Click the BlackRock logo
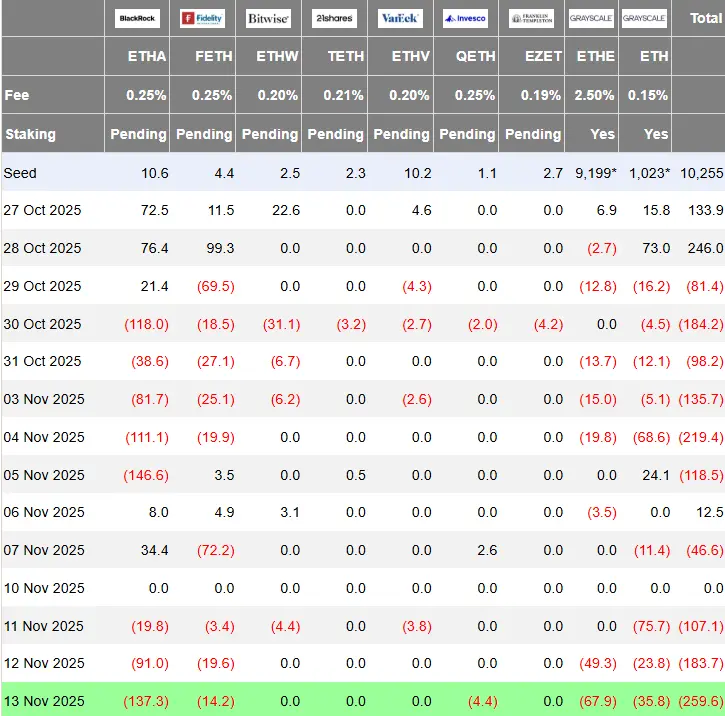Screen dimensions: 725x716 137,18
